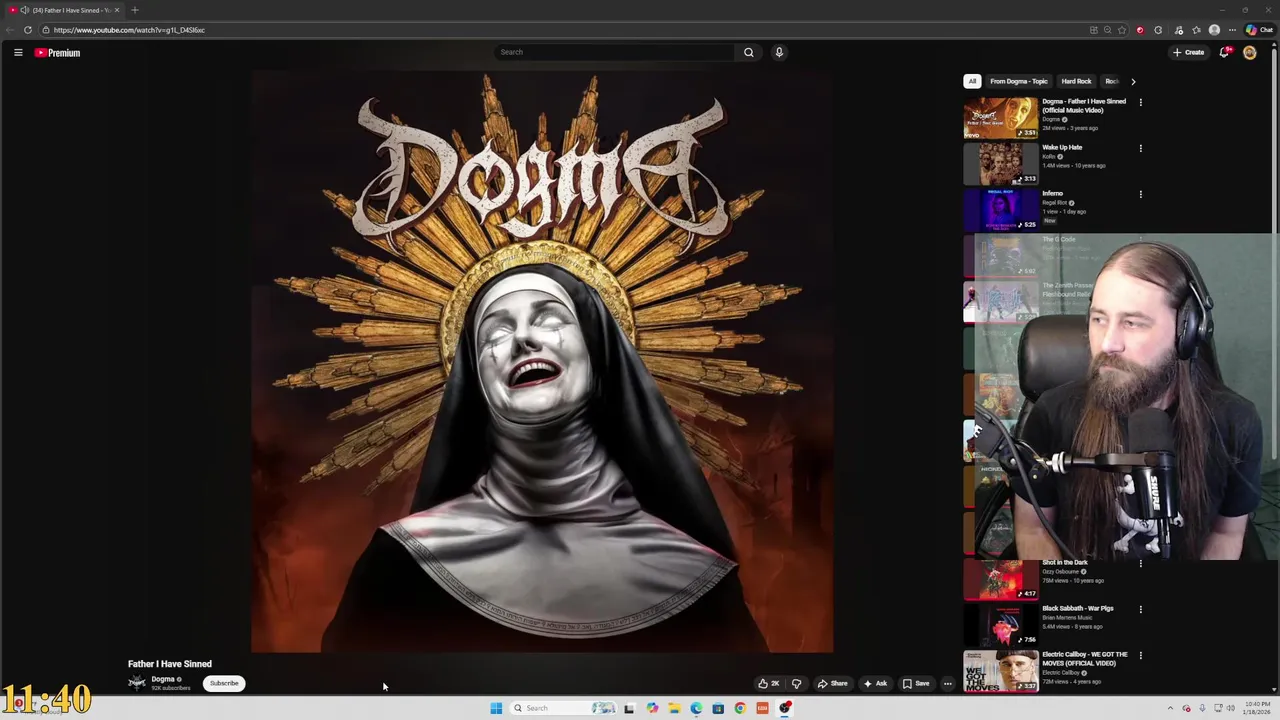This screenshot has height=720, width=1280.
Task: Open more actions ellipsis below video
Action: 948,684
